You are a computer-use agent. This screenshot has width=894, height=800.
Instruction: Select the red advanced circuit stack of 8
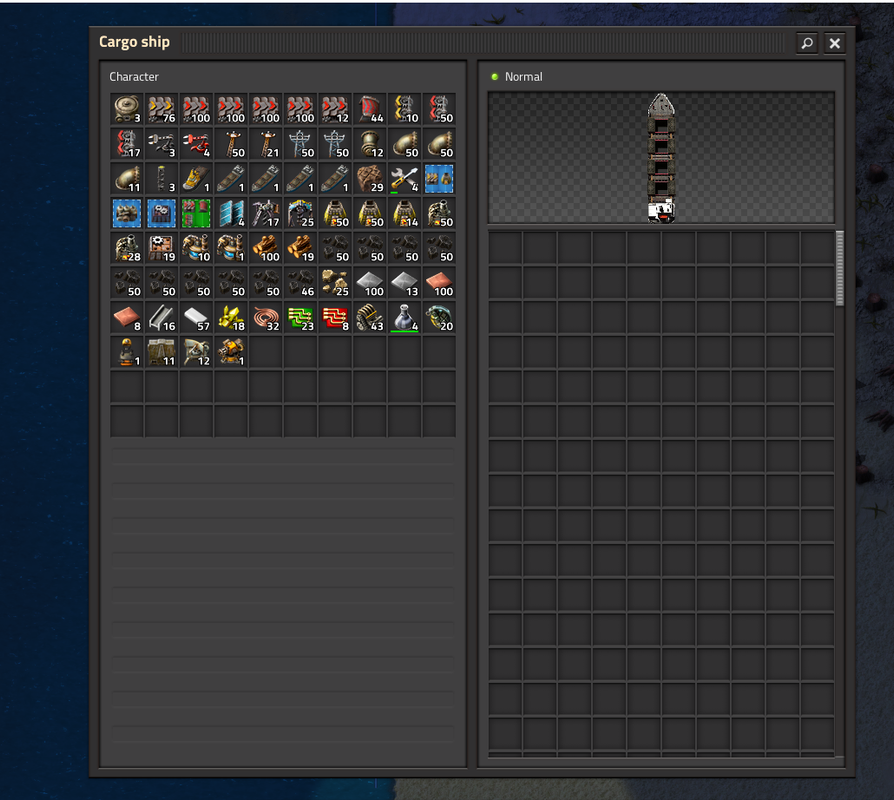[x=335, y=318]
